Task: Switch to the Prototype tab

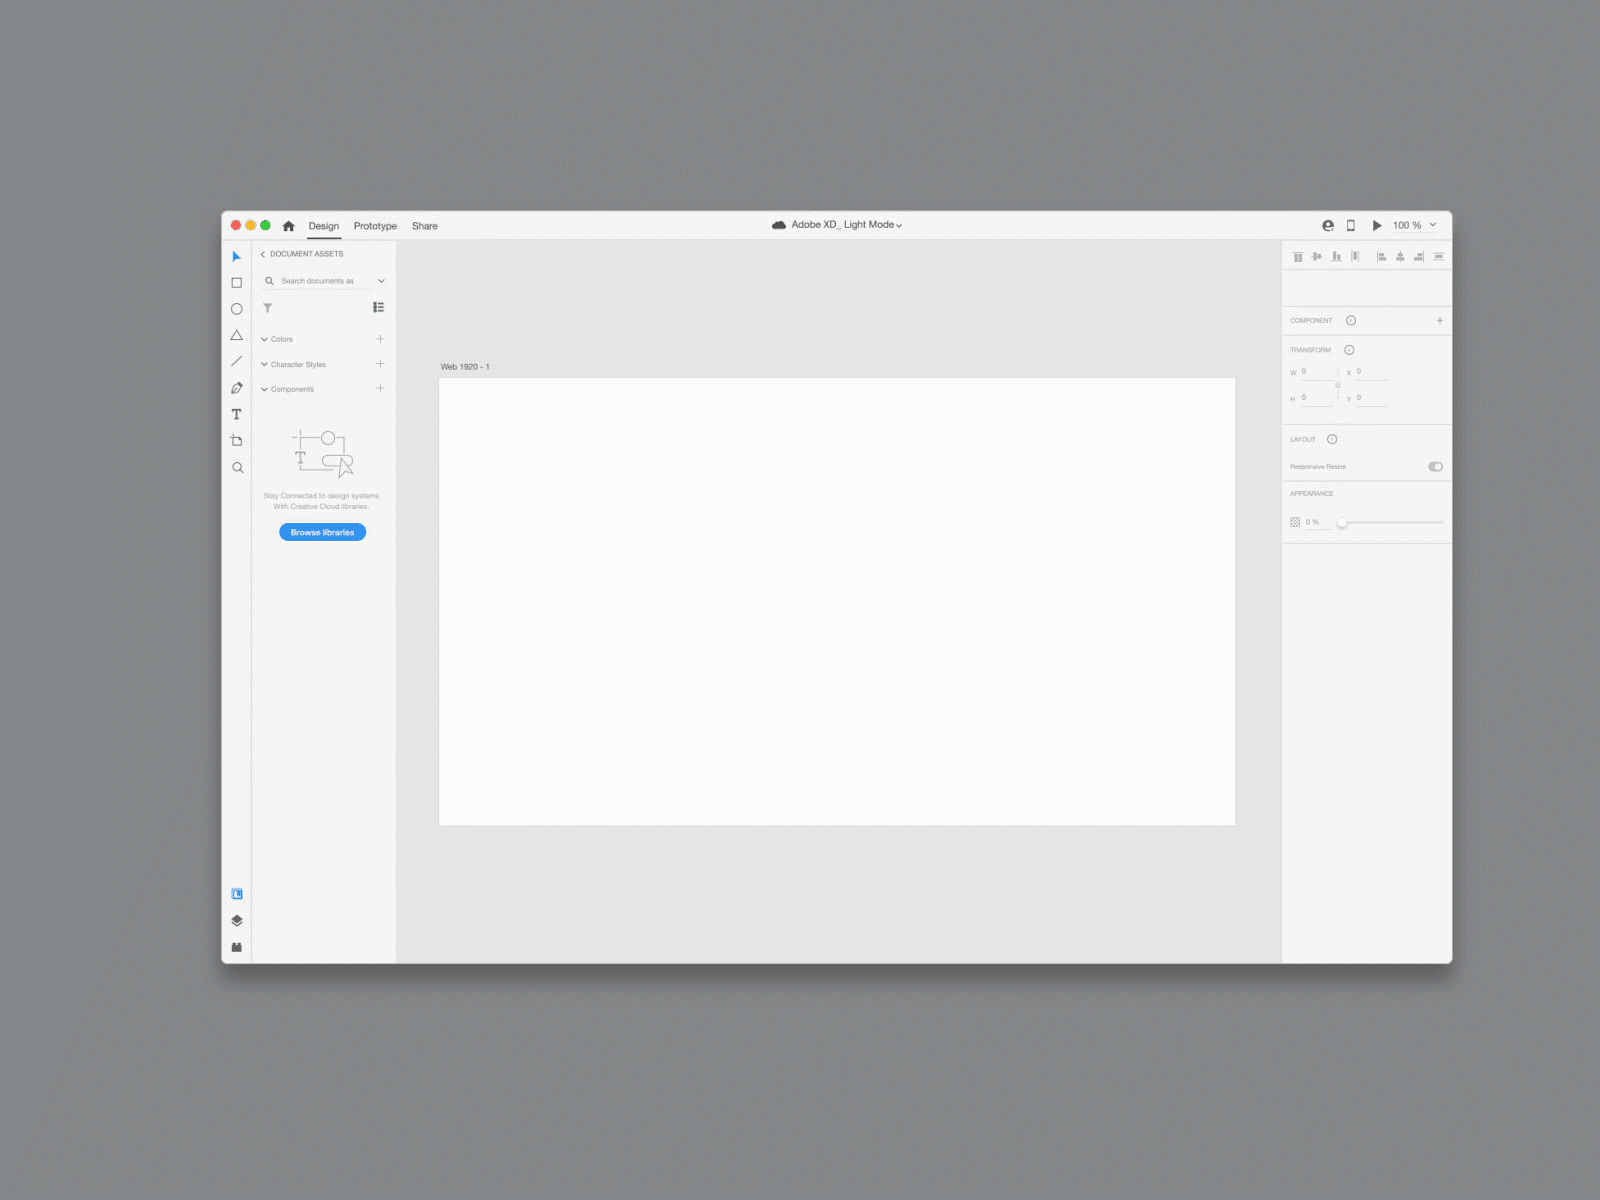Action: click(x=375, y=226)
